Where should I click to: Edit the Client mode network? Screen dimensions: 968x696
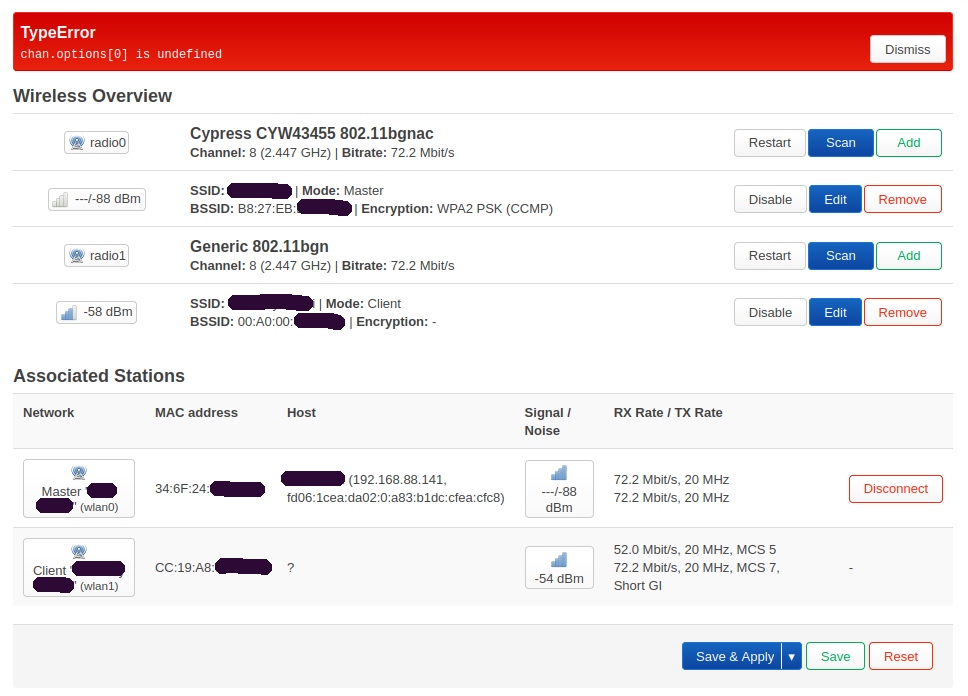click(x=835, y=312)
